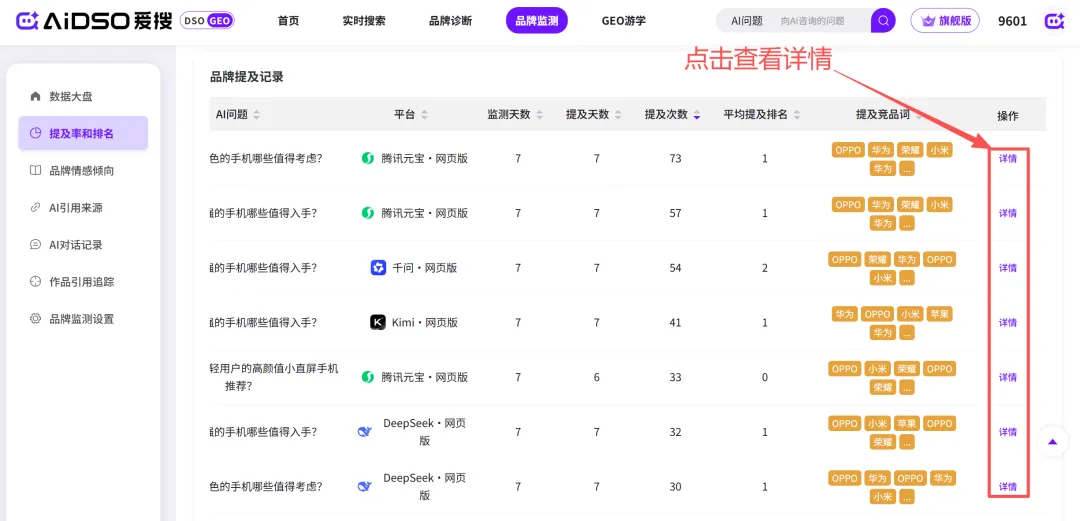
Task: Click Tencent Yuanbao icon in the 57 row
Action: 368,214
